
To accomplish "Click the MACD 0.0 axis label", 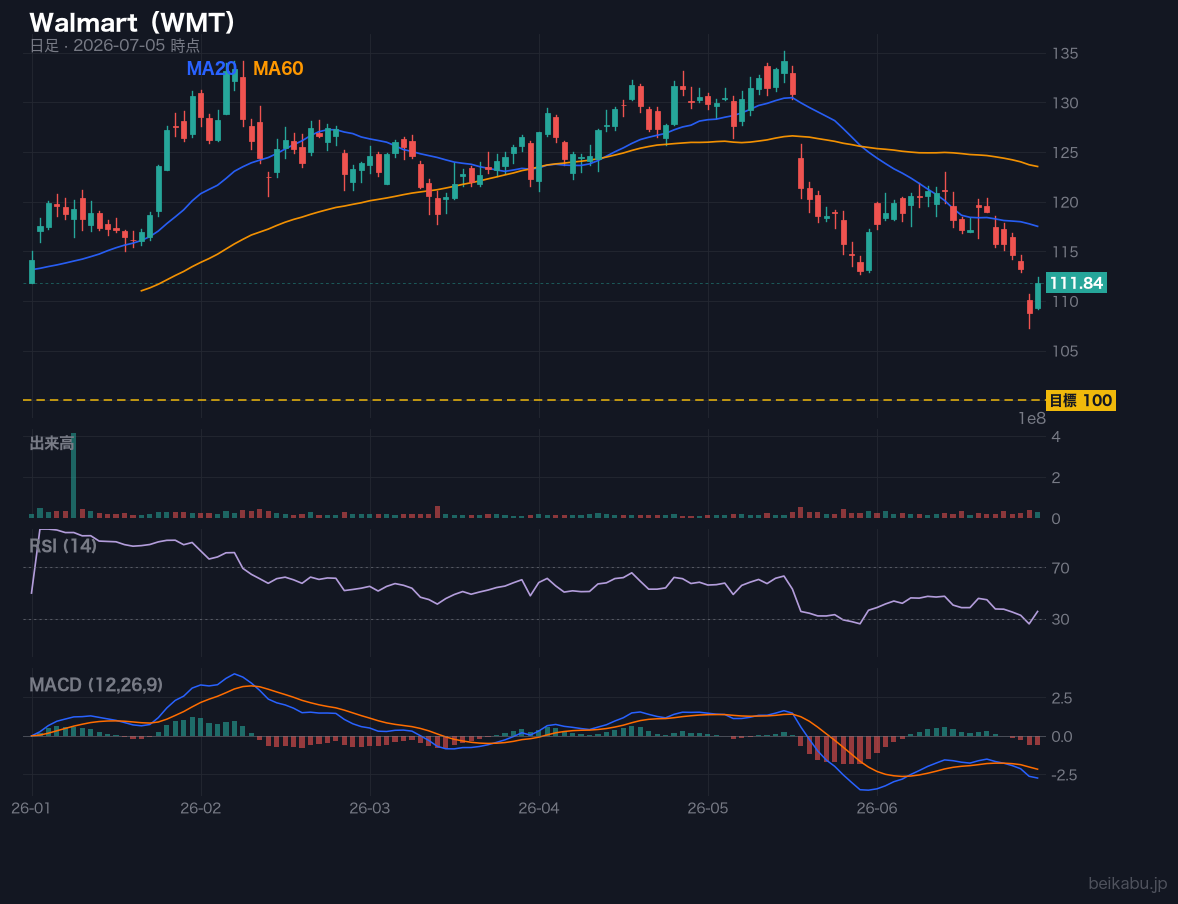I will (1062, 736).
